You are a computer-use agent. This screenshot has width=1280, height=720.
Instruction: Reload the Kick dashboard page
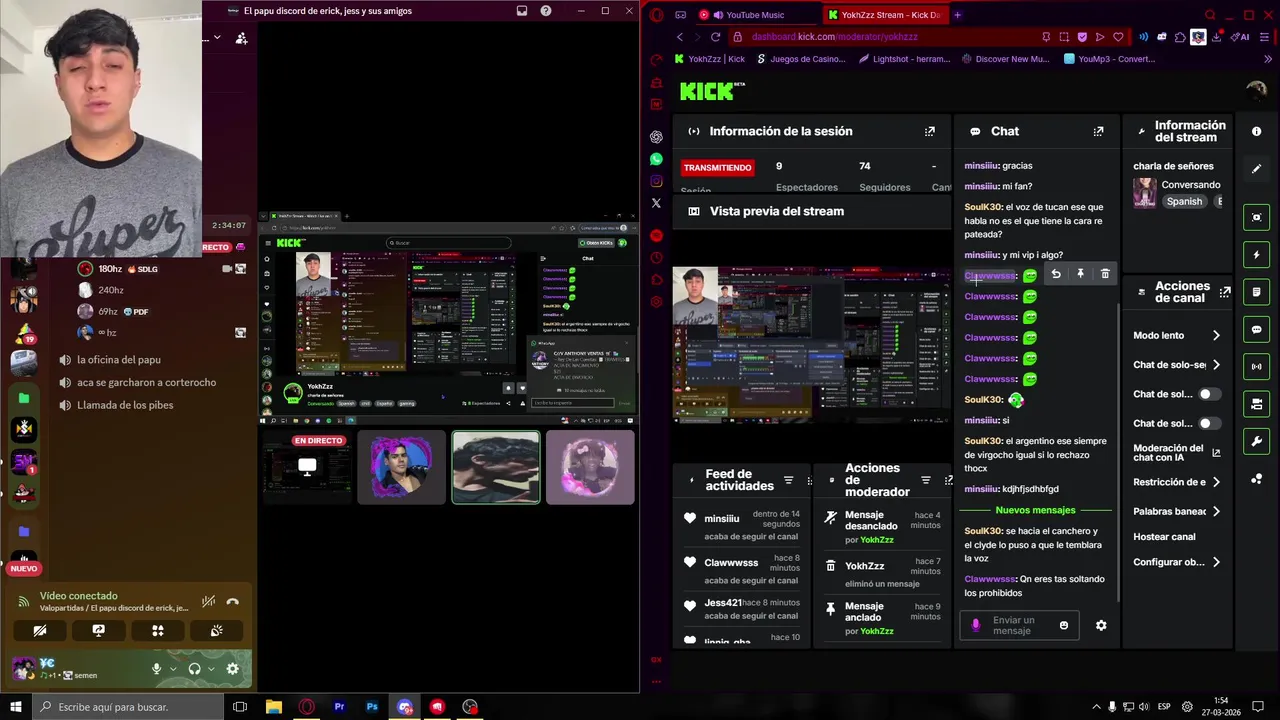(715, 37)
